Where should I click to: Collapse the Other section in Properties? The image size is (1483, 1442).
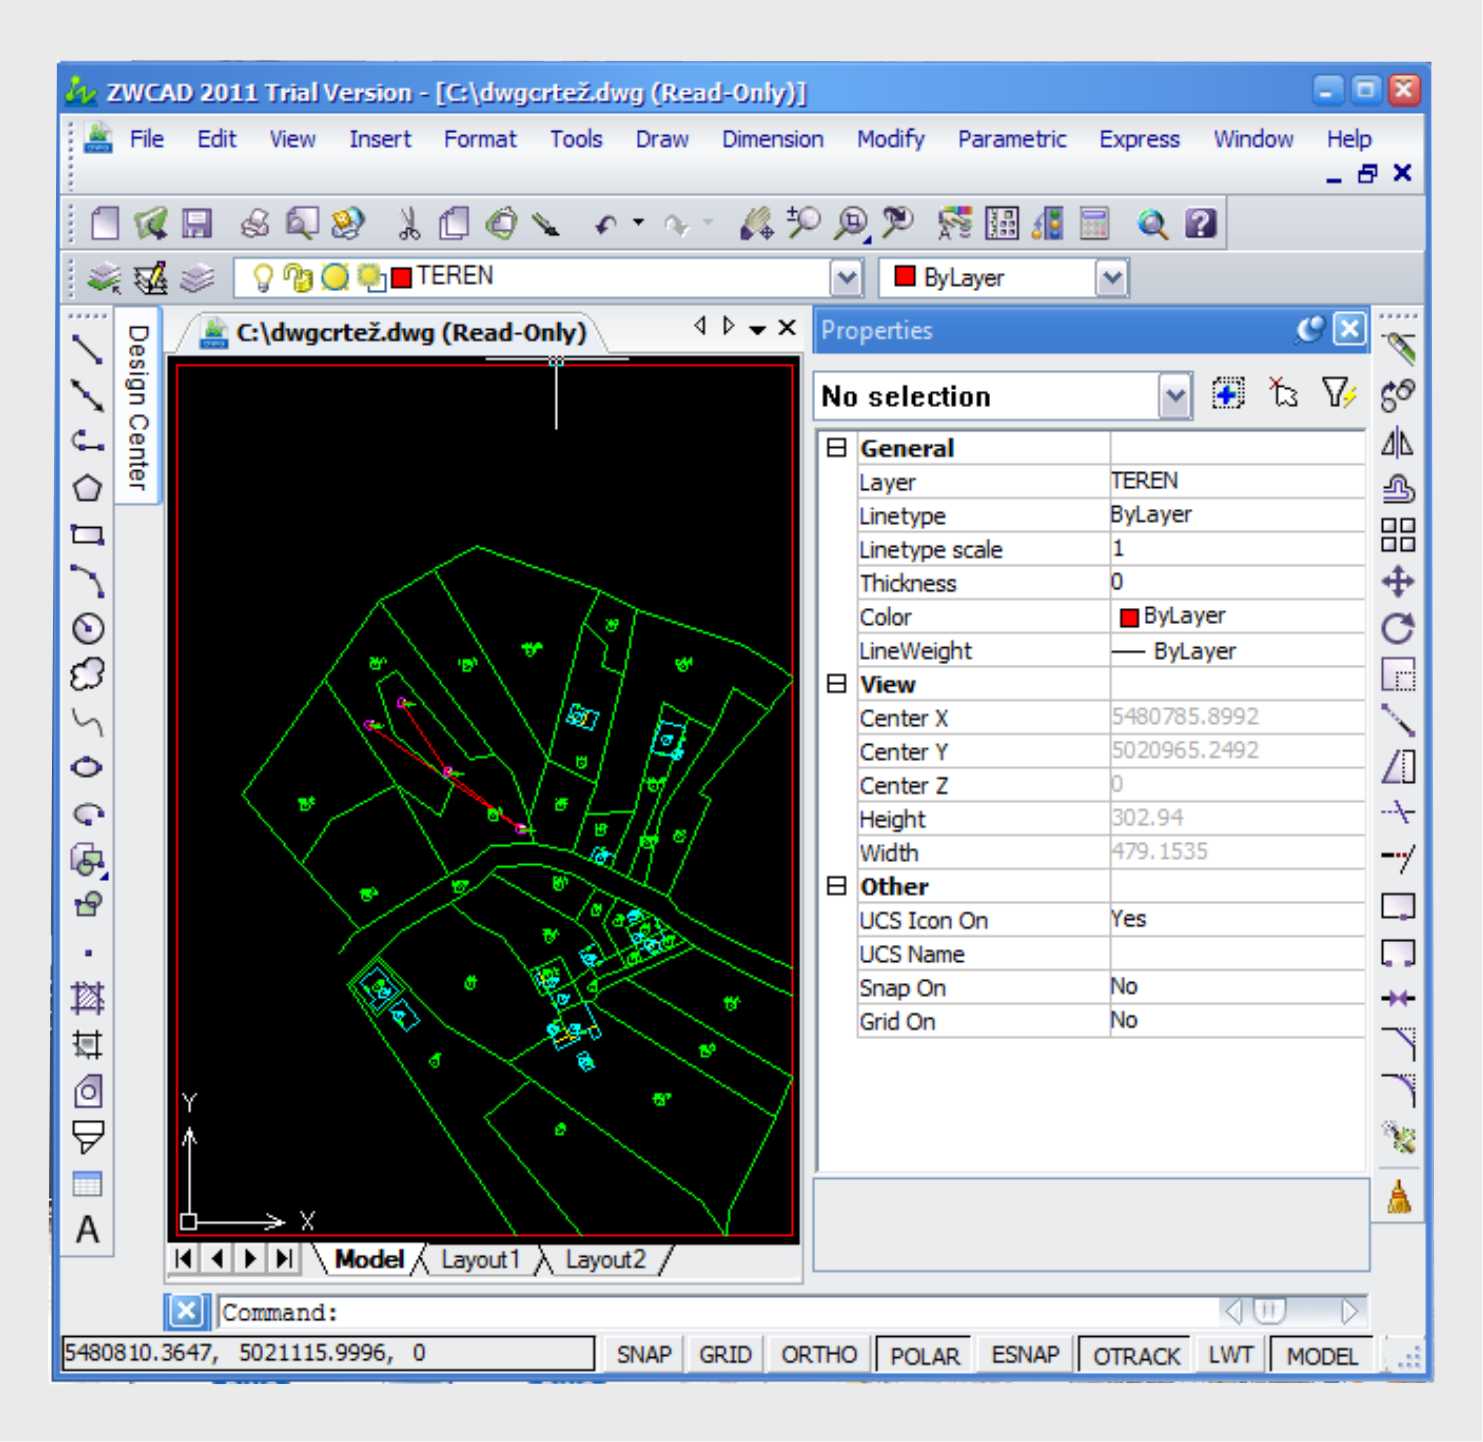pos(837,886)
